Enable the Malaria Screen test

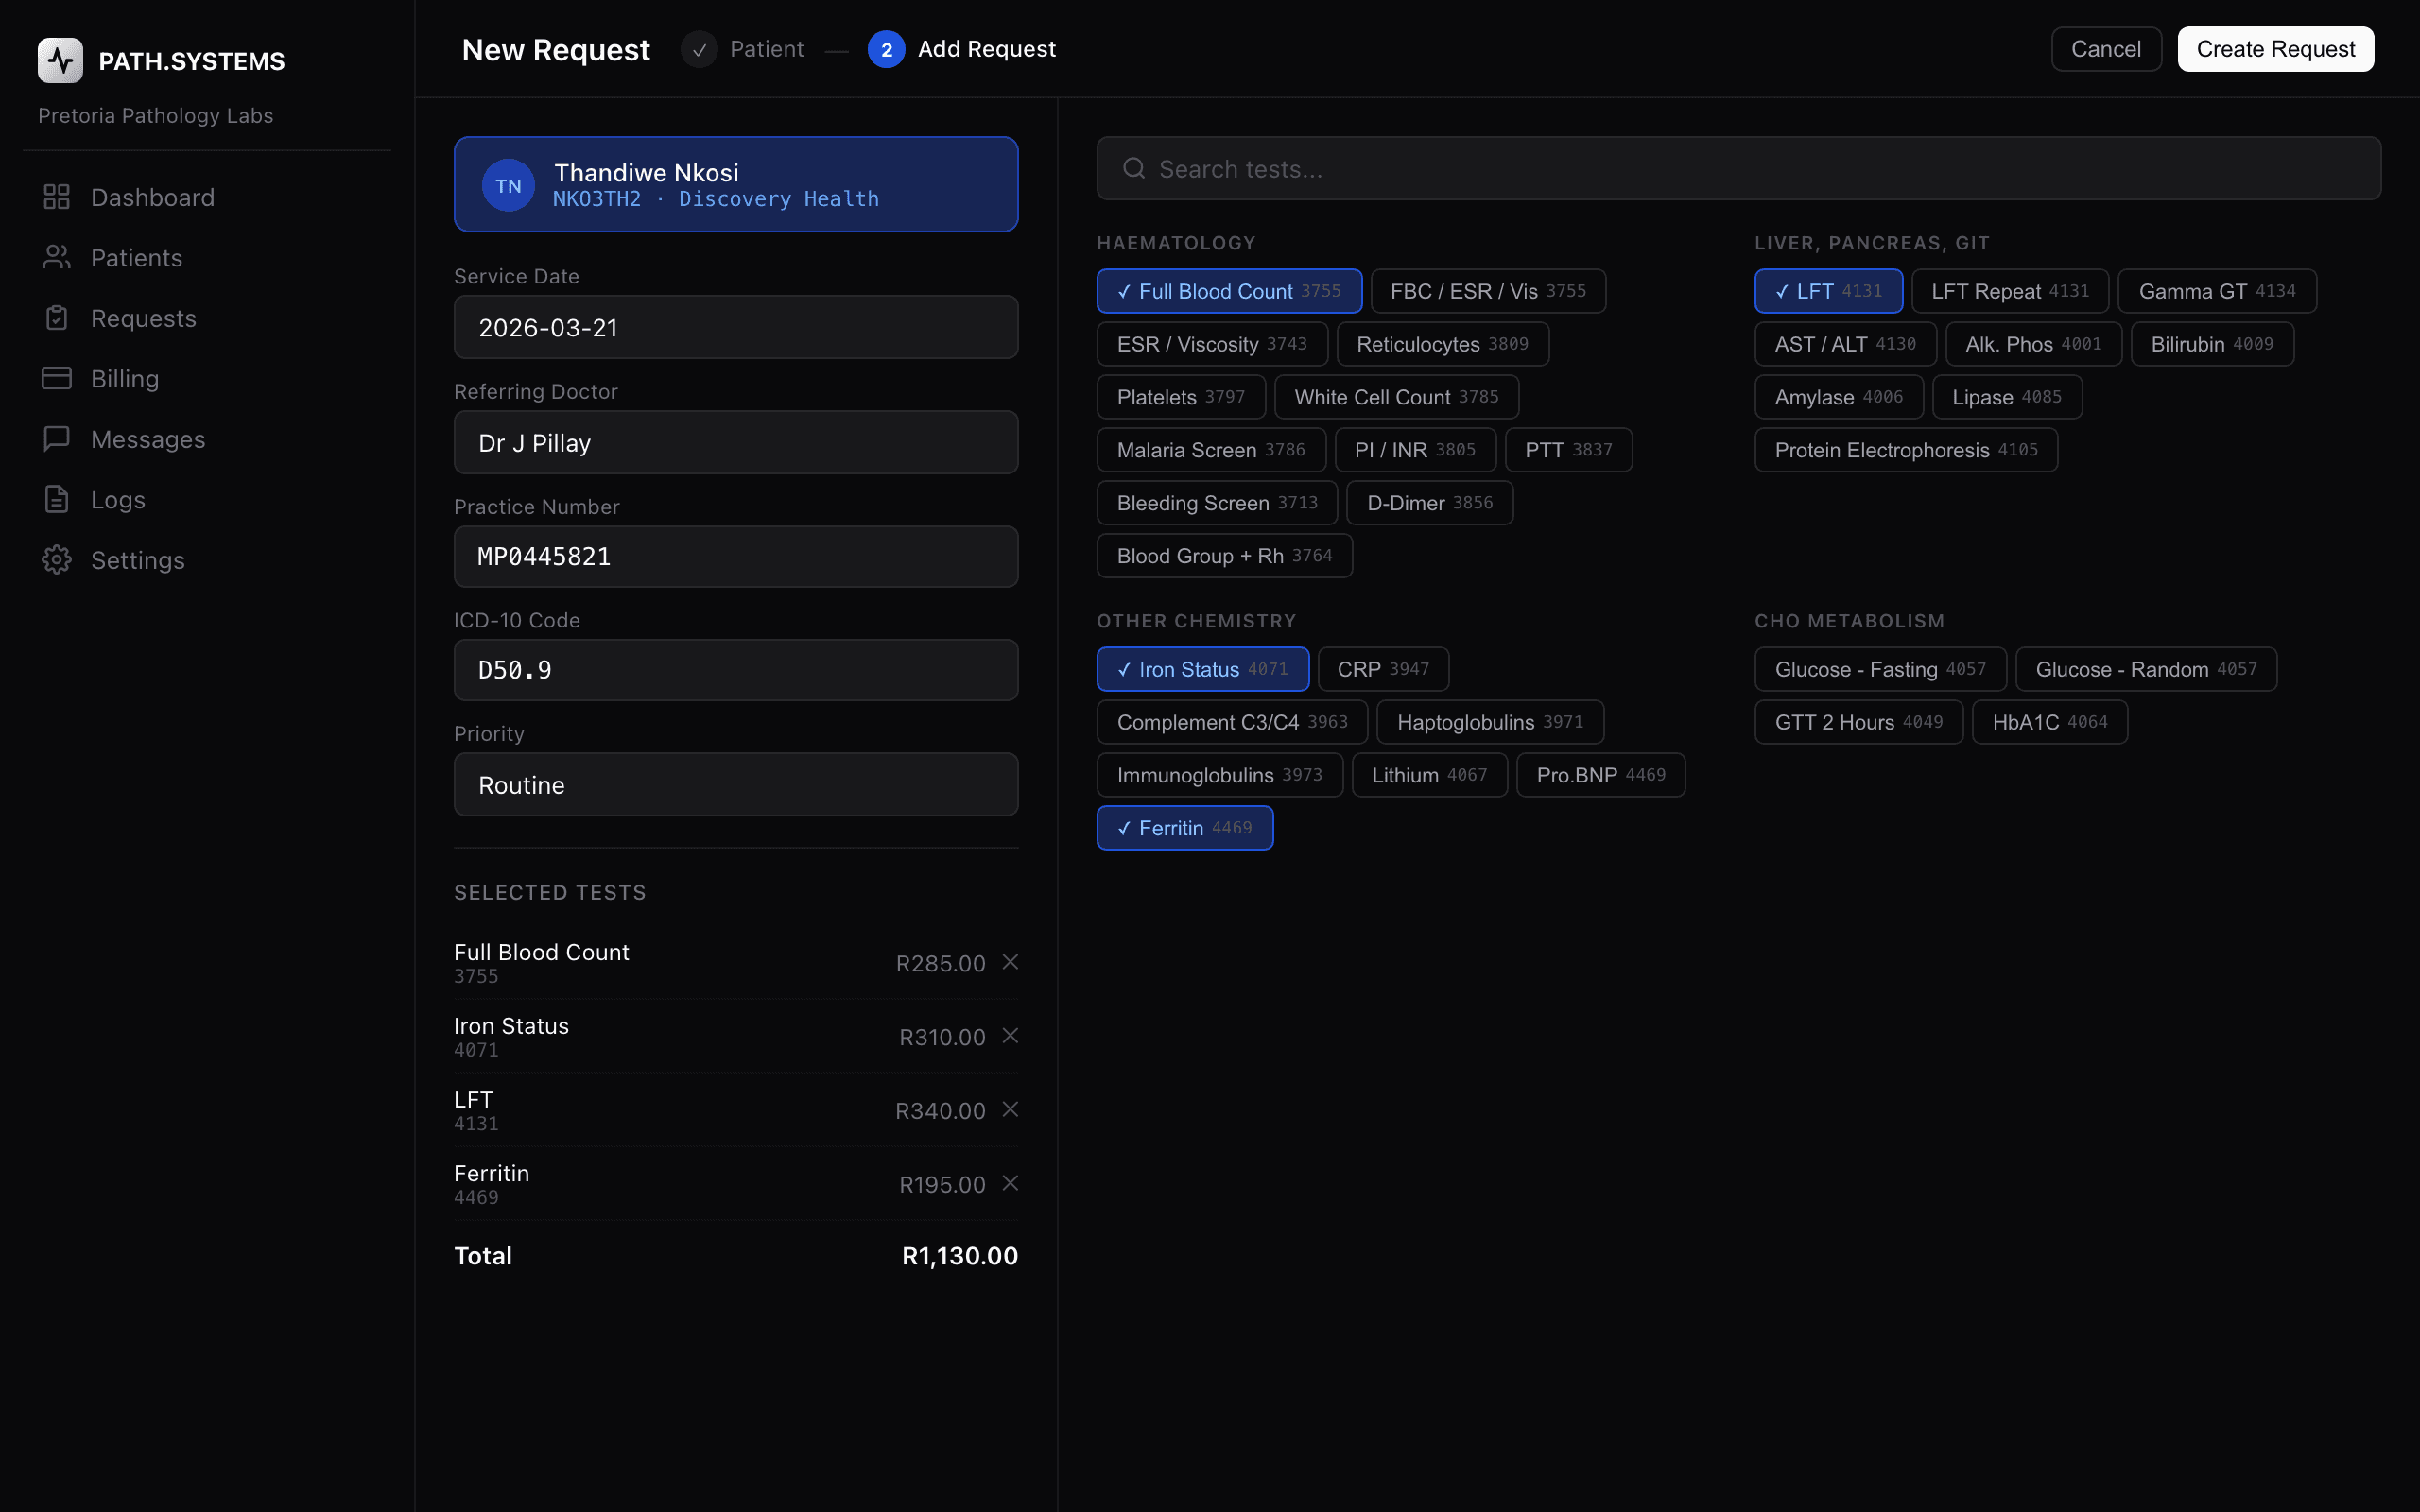pyautogui.click(x=1211, y=449)
